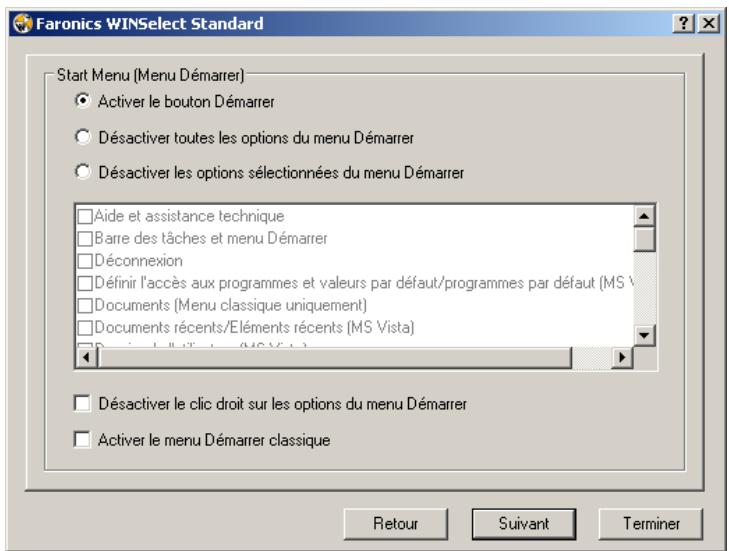The image size is (729, 551).
Task: Click the list's scroll left arrow
Action: tap(86, 358)
